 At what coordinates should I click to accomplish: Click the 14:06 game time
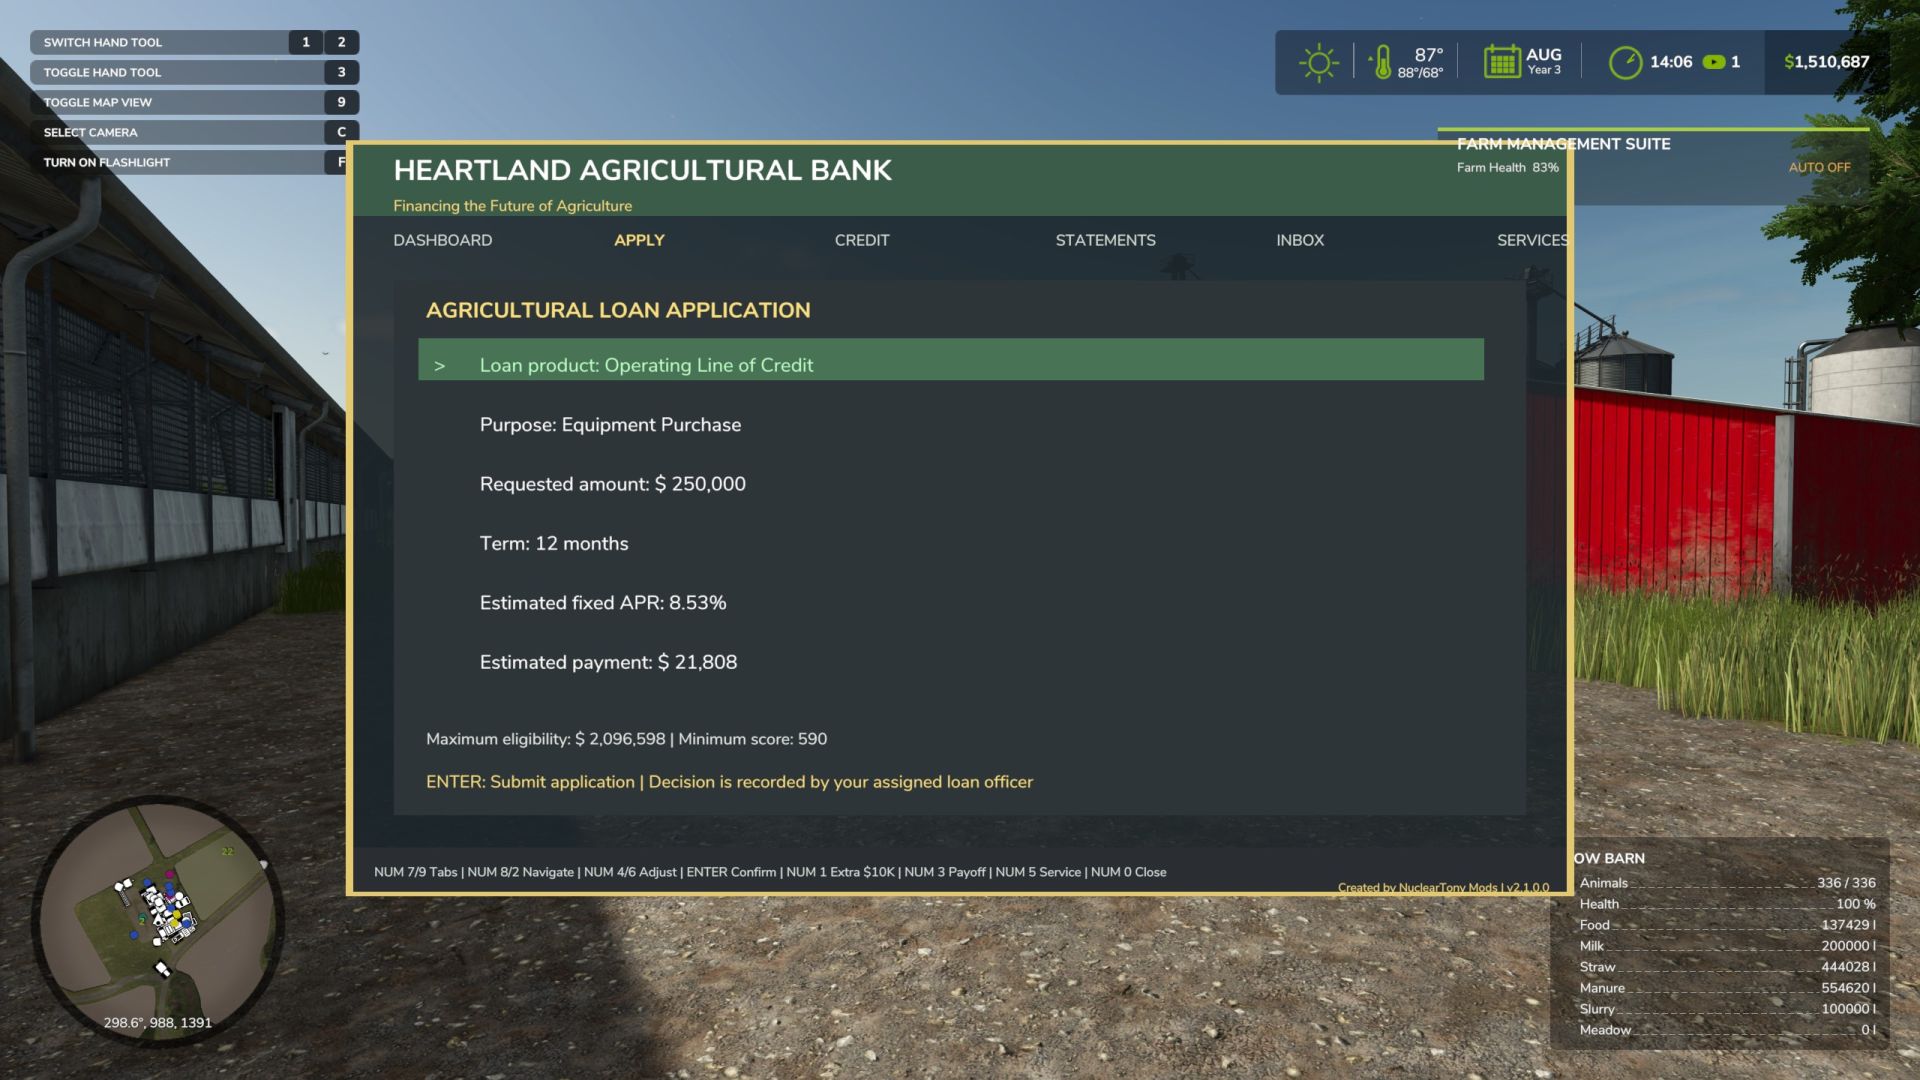(1670, 62)
